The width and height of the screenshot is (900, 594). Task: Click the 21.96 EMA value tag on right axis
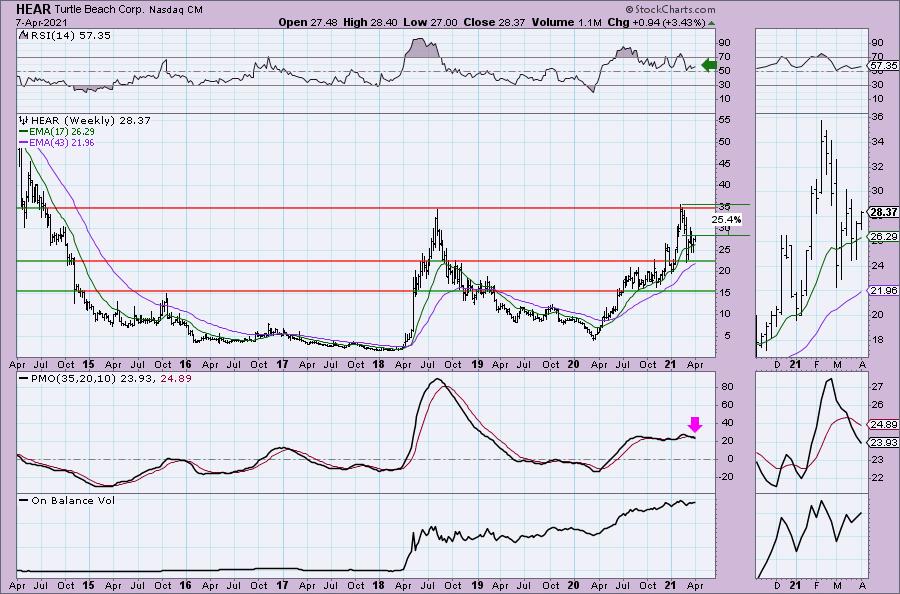(x=884, y=291)
